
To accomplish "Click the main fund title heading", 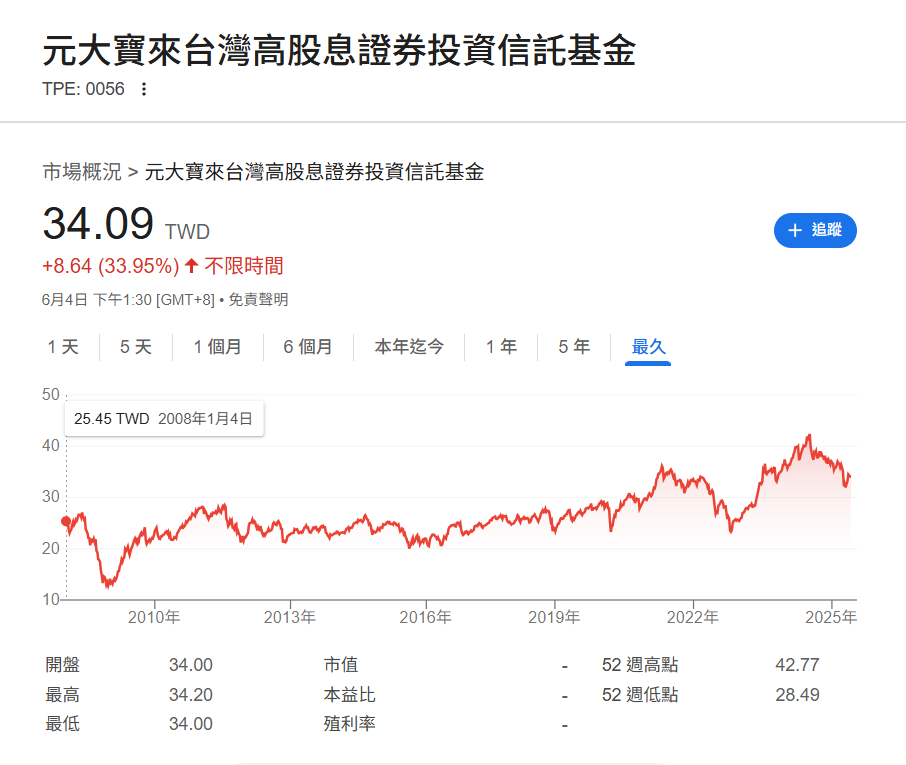I will click(x=339, y=50).
